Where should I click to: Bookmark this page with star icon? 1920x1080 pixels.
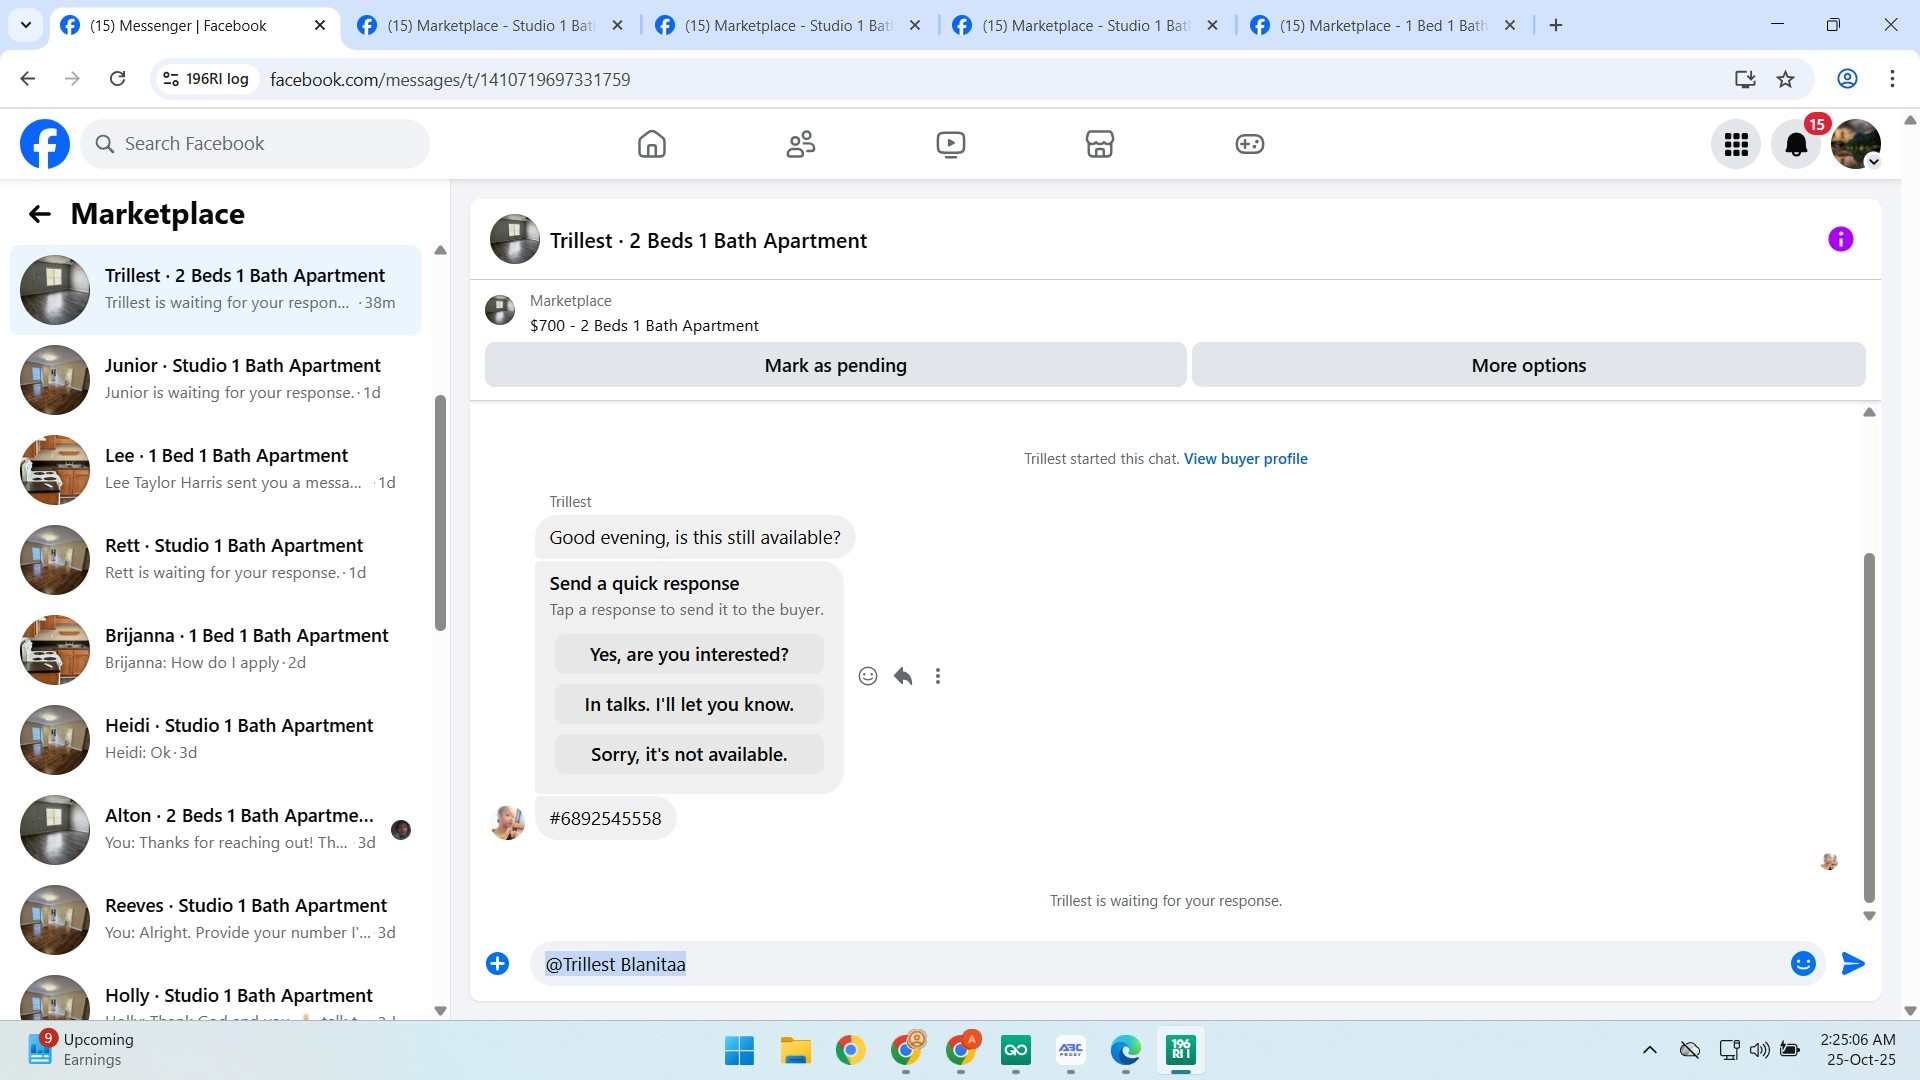tap(1786, 79)
